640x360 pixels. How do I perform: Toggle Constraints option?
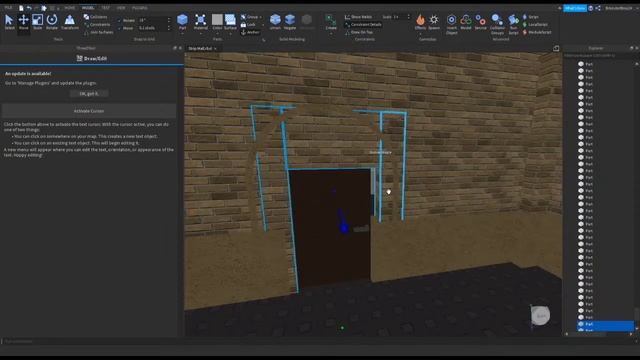tap(97, 24)
